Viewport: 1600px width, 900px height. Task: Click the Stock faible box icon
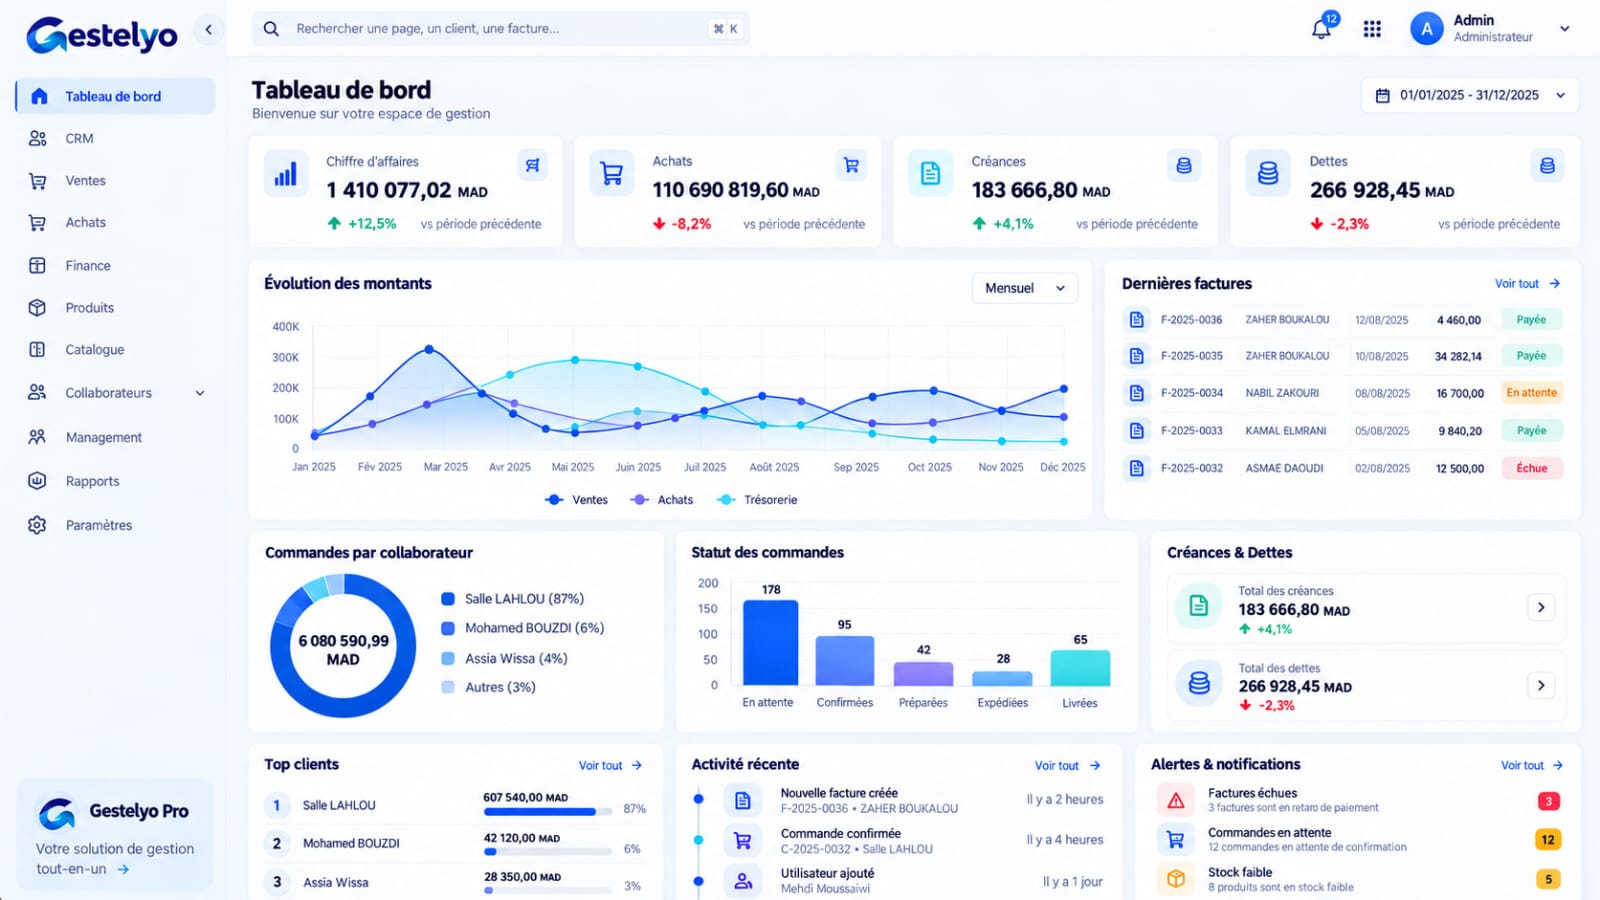click(1176, 879)
